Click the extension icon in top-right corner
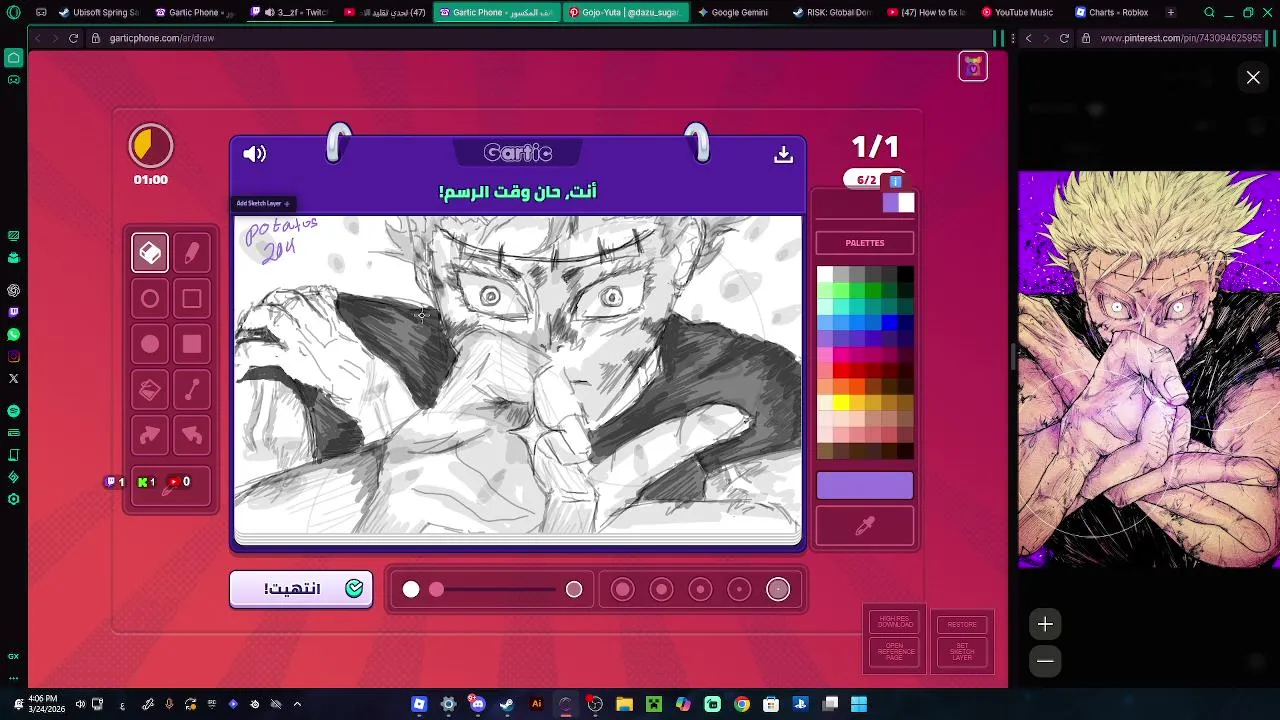The image size is (1280, 720). pos(973,67)
